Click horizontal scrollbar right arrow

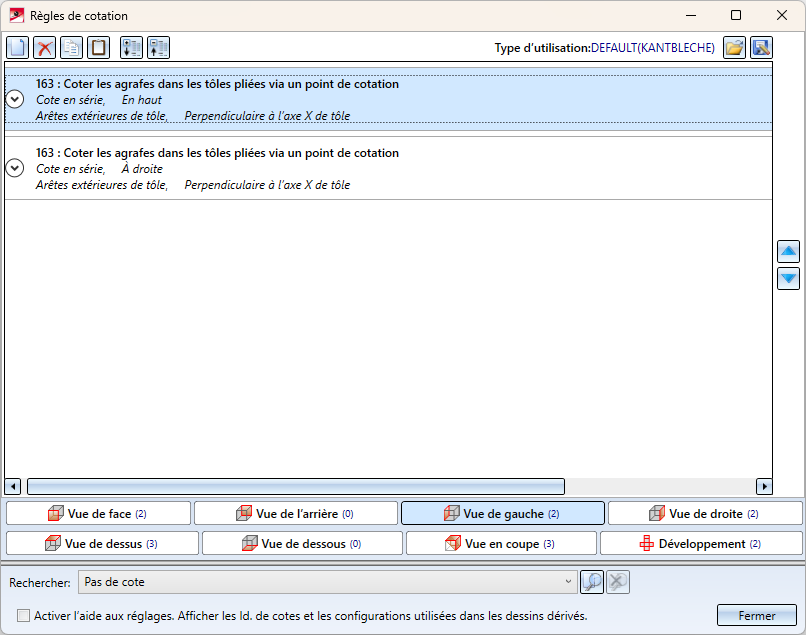point(764,486)
